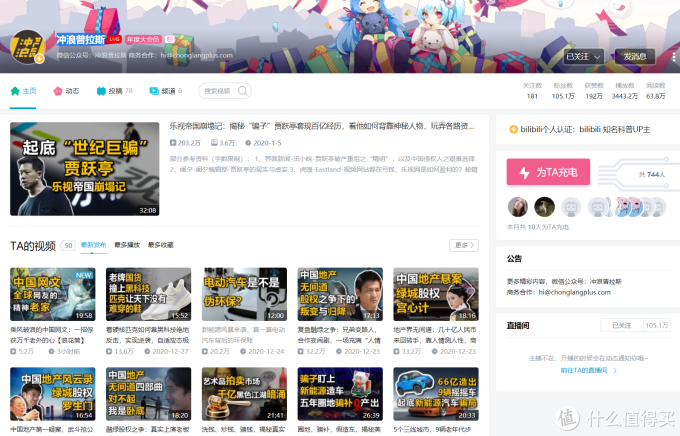Send a message with 发消息 button
This screenshot has width=680, height=436.
tap(635, 56)
